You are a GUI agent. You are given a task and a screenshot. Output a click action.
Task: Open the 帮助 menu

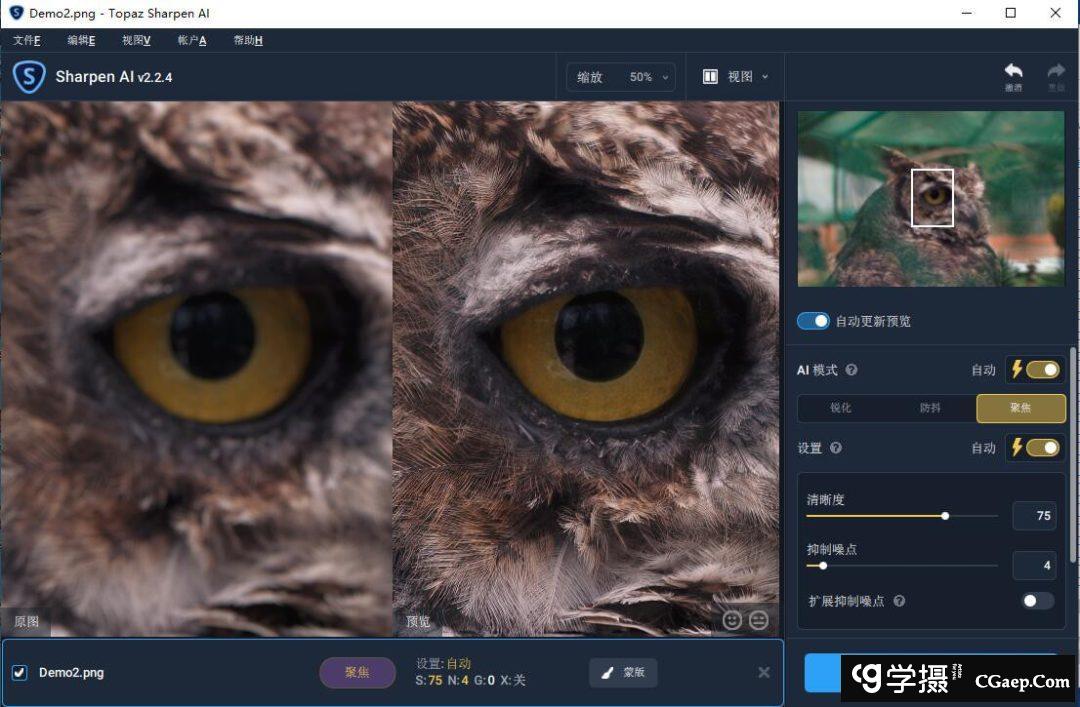click(248, 40)
